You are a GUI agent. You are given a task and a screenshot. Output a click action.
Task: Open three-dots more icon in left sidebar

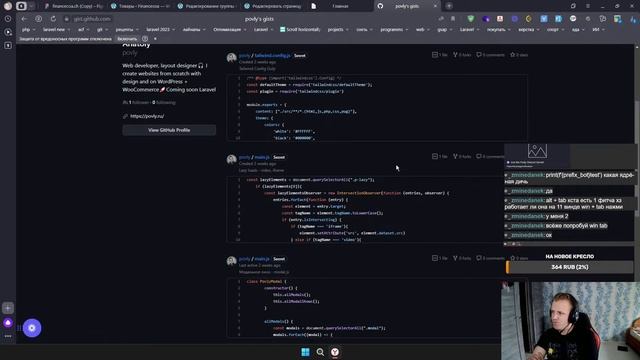(x=8, y=336)
